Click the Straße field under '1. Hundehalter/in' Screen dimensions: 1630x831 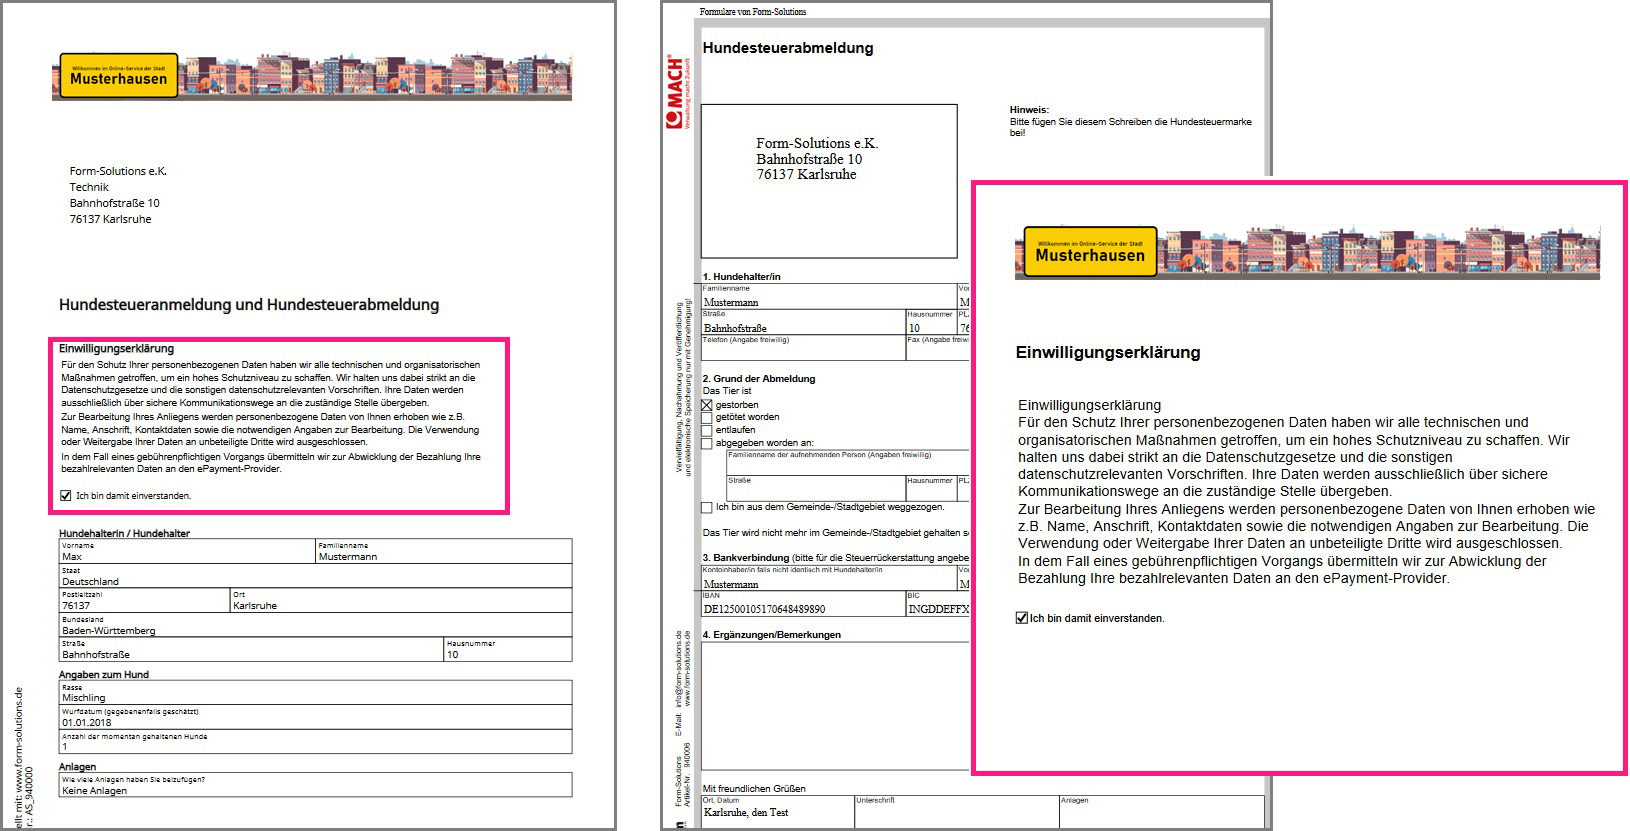pyautogui.click(x=803, y=322)
